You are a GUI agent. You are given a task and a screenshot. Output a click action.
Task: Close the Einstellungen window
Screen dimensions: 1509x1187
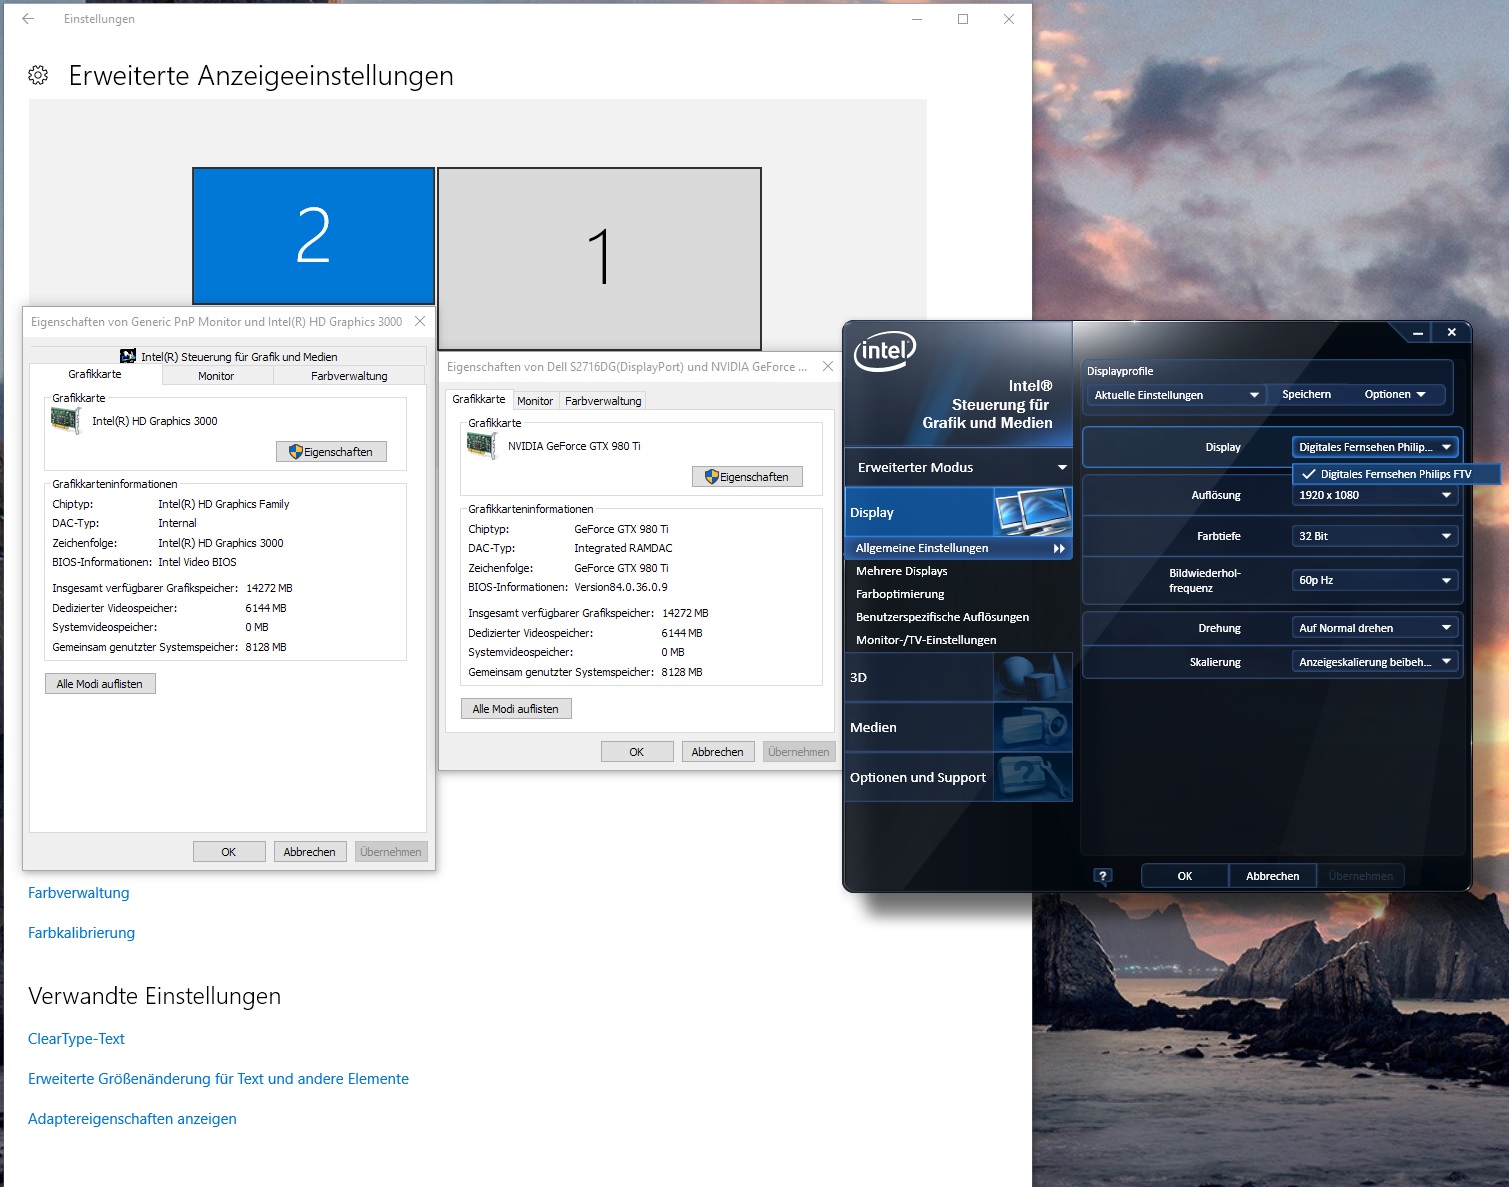click(x=1009, y=19)
